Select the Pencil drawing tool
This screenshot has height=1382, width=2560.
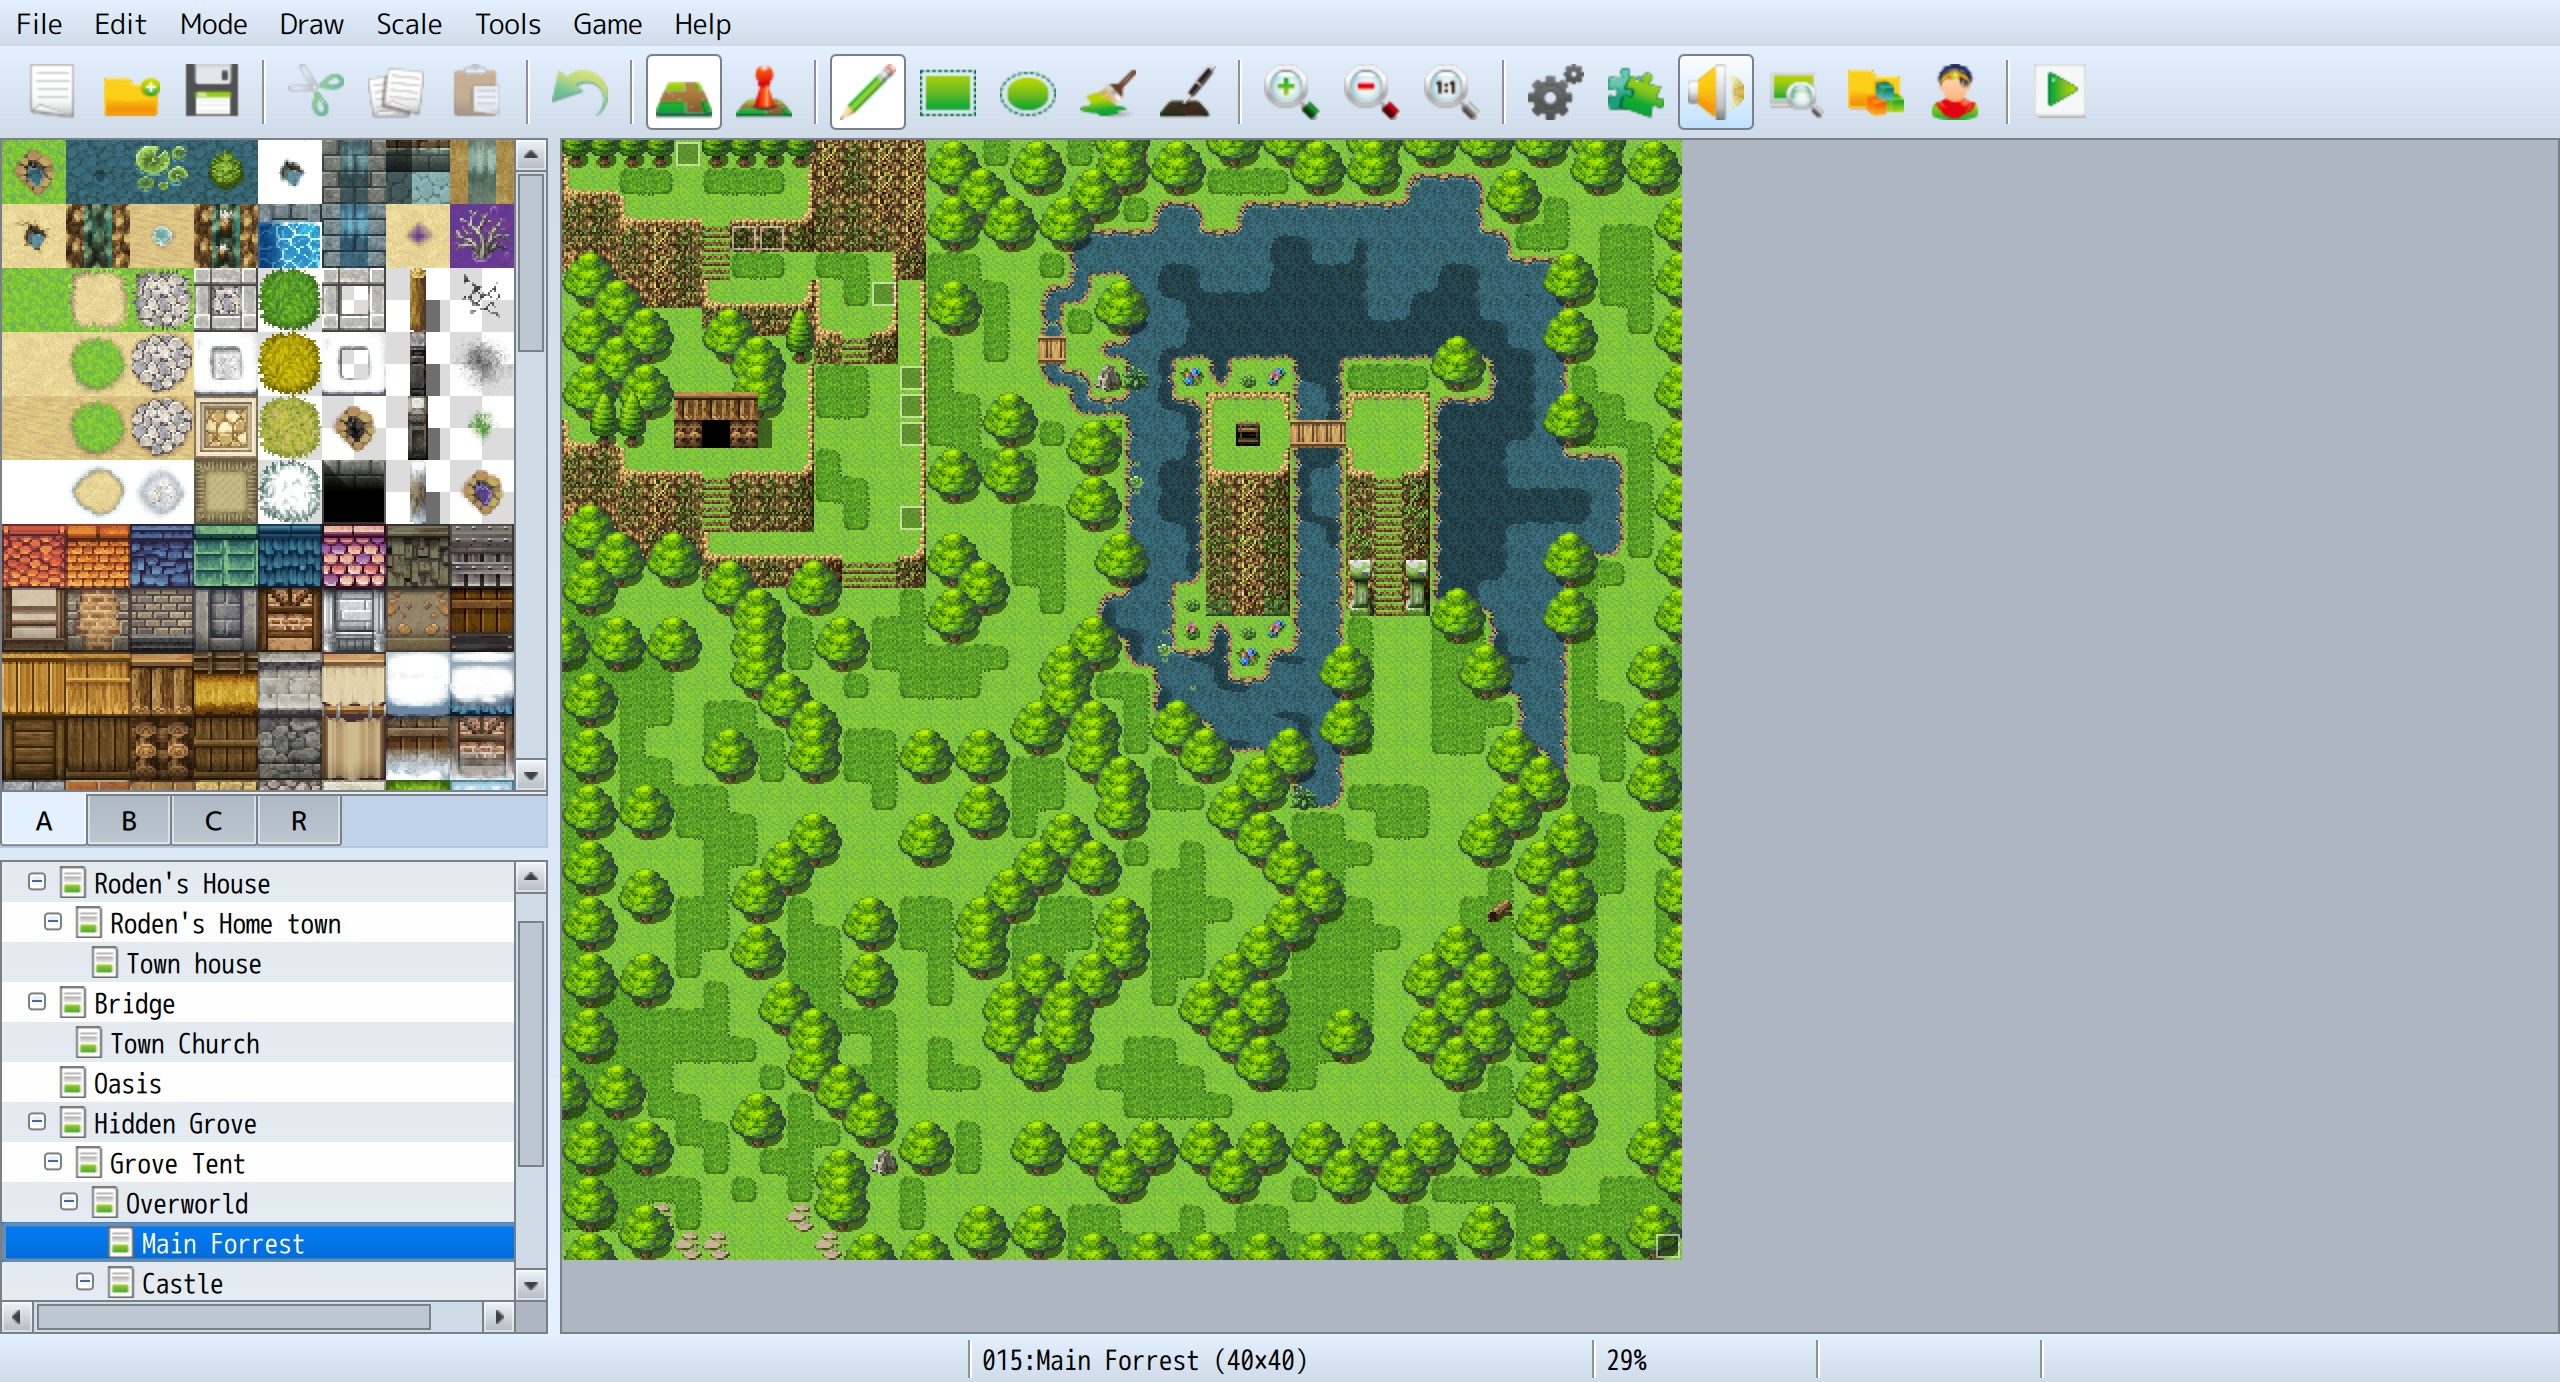[x=866, y=92]
